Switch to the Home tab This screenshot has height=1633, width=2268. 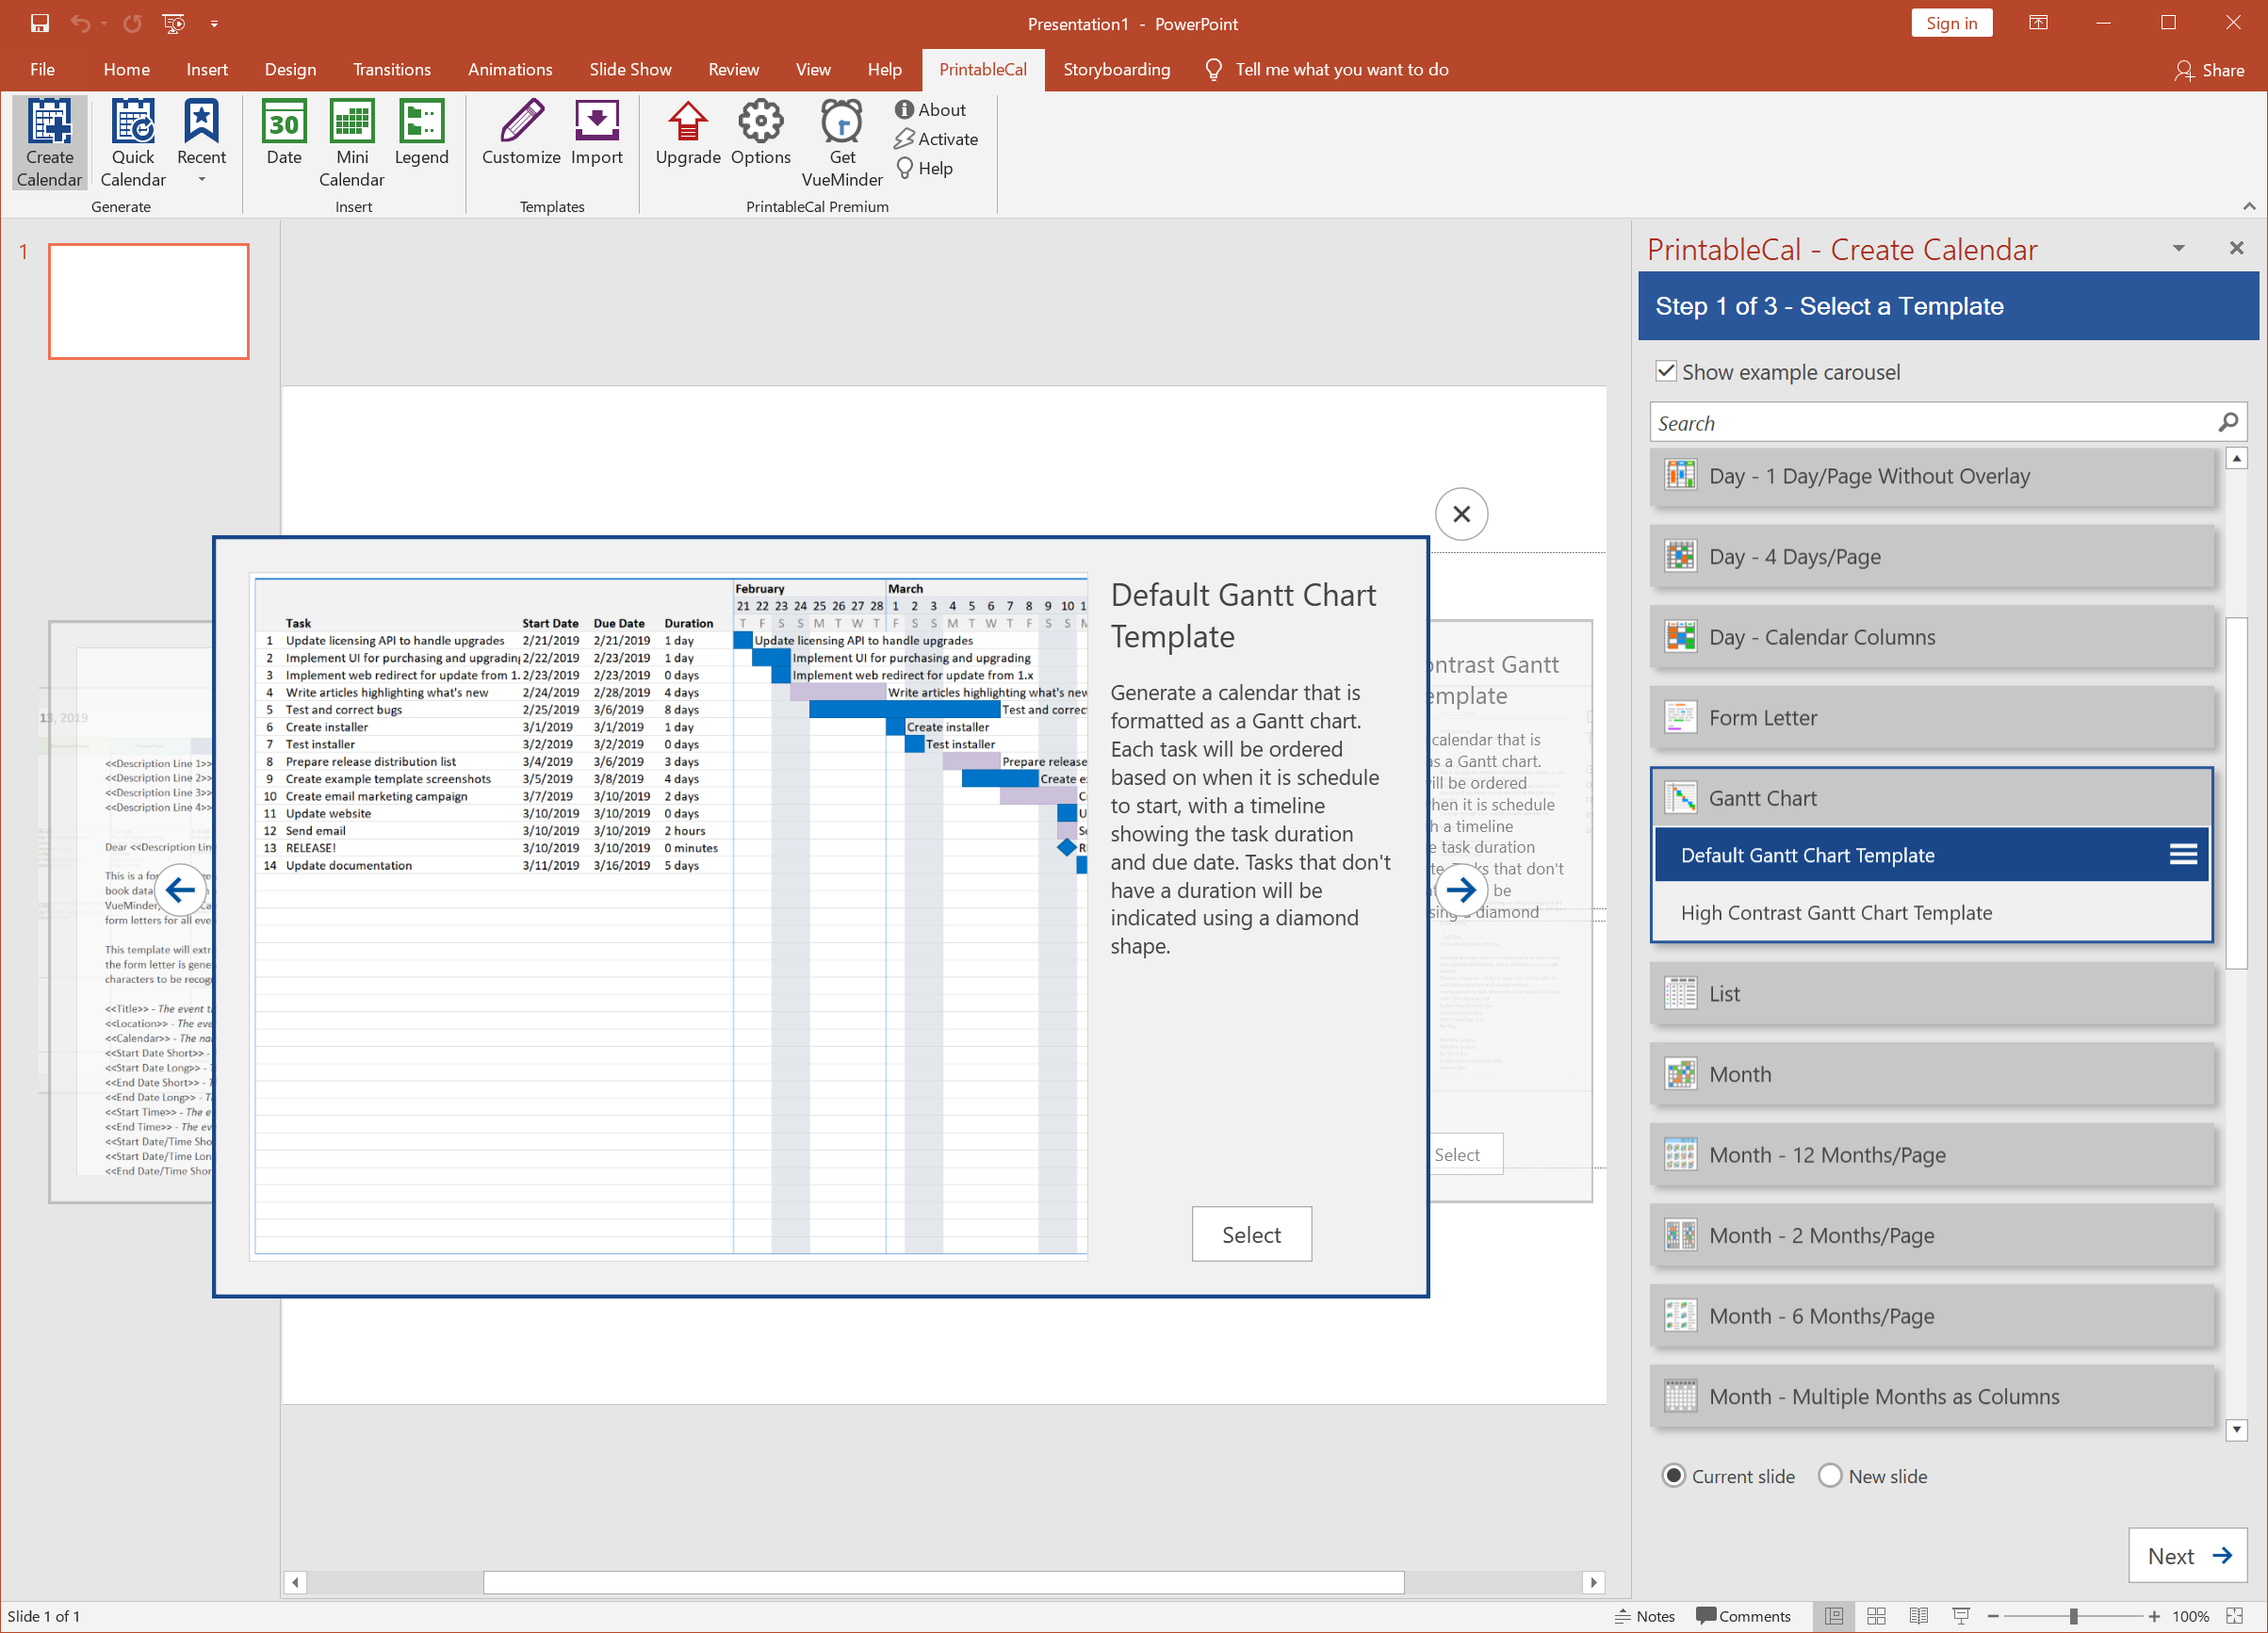click(126, 69)
